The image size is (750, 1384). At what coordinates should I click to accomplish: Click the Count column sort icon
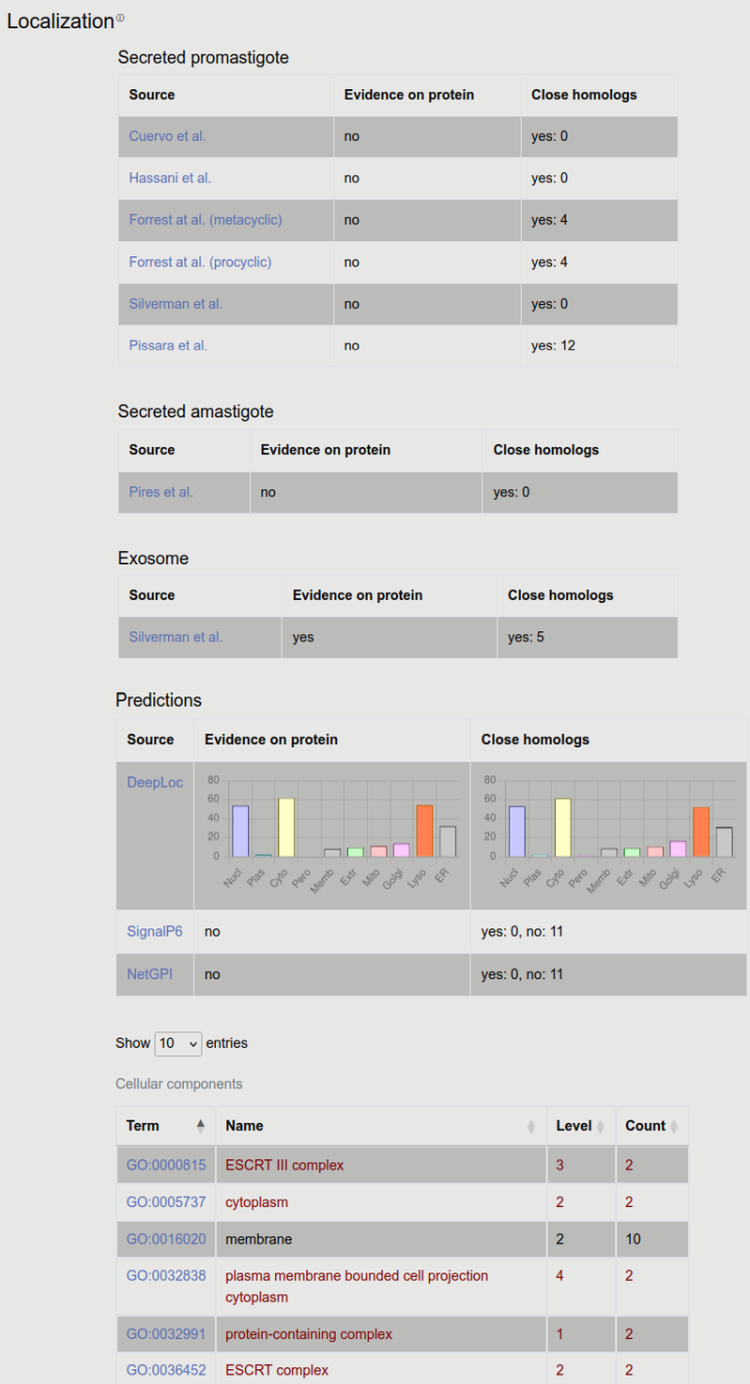coord(676,1126)
